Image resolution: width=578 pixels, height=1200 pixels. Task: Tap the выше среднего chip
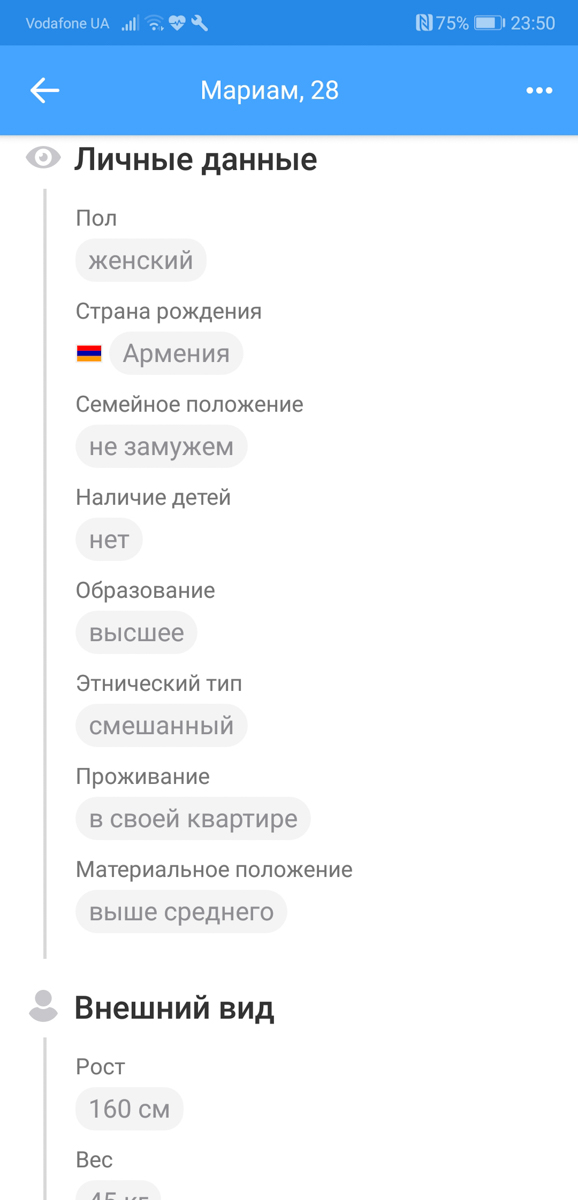coord(181,912)
